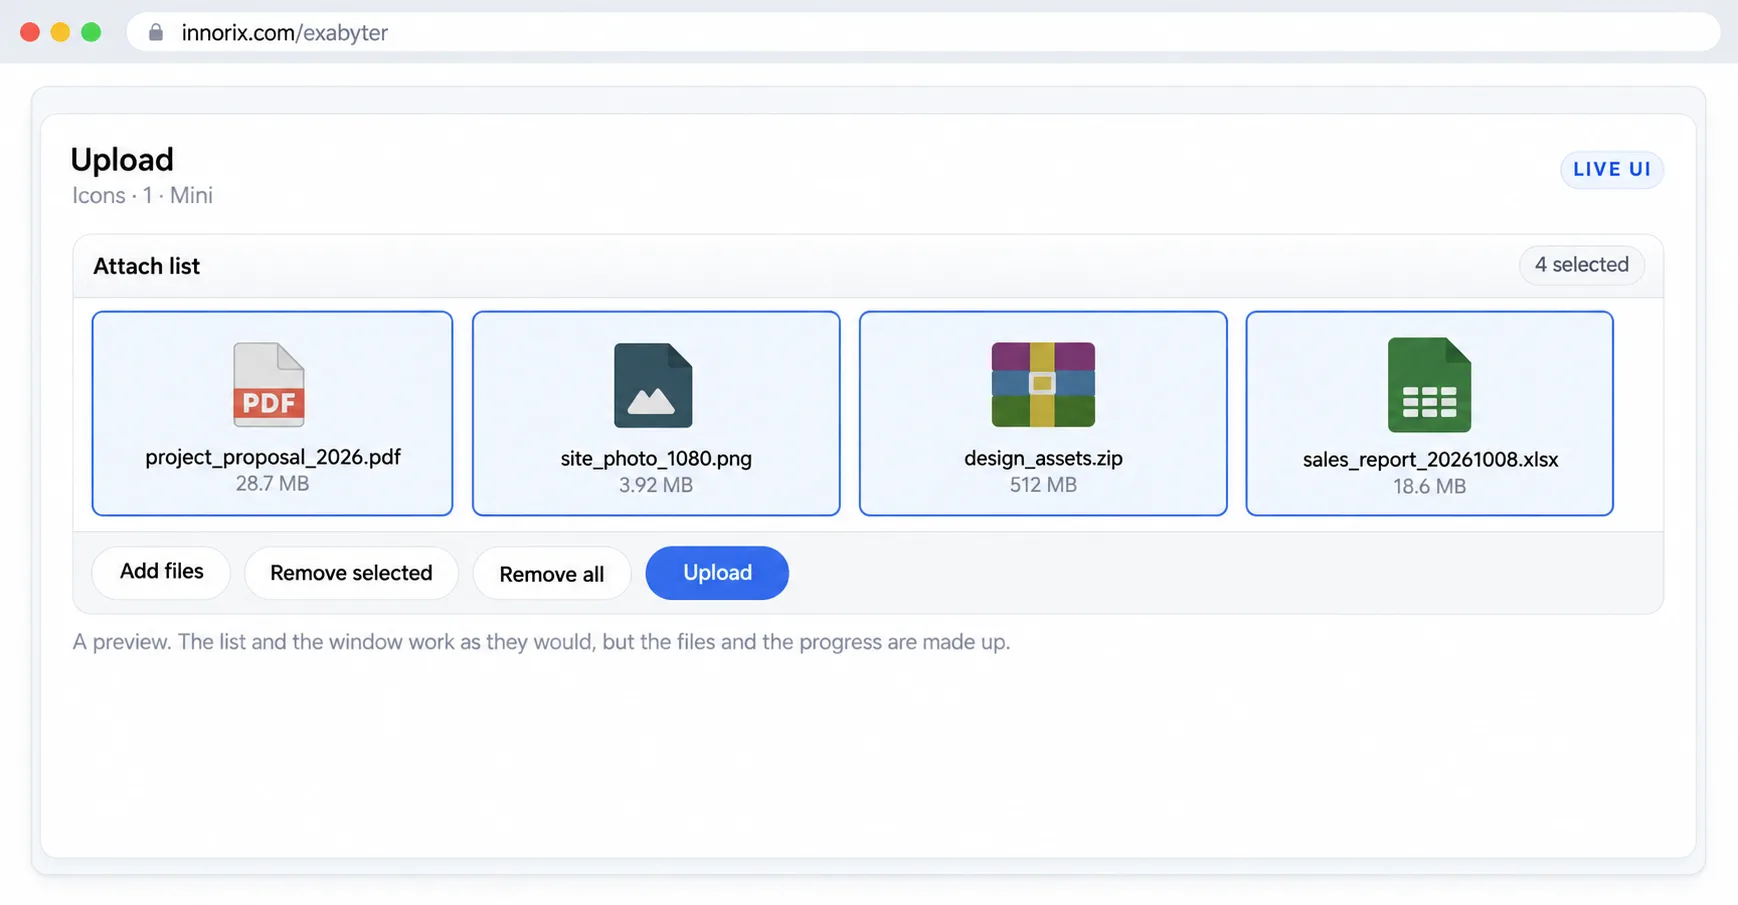
Task: Click the green spreadsheet file icon
Action: tap(1429, 385)
